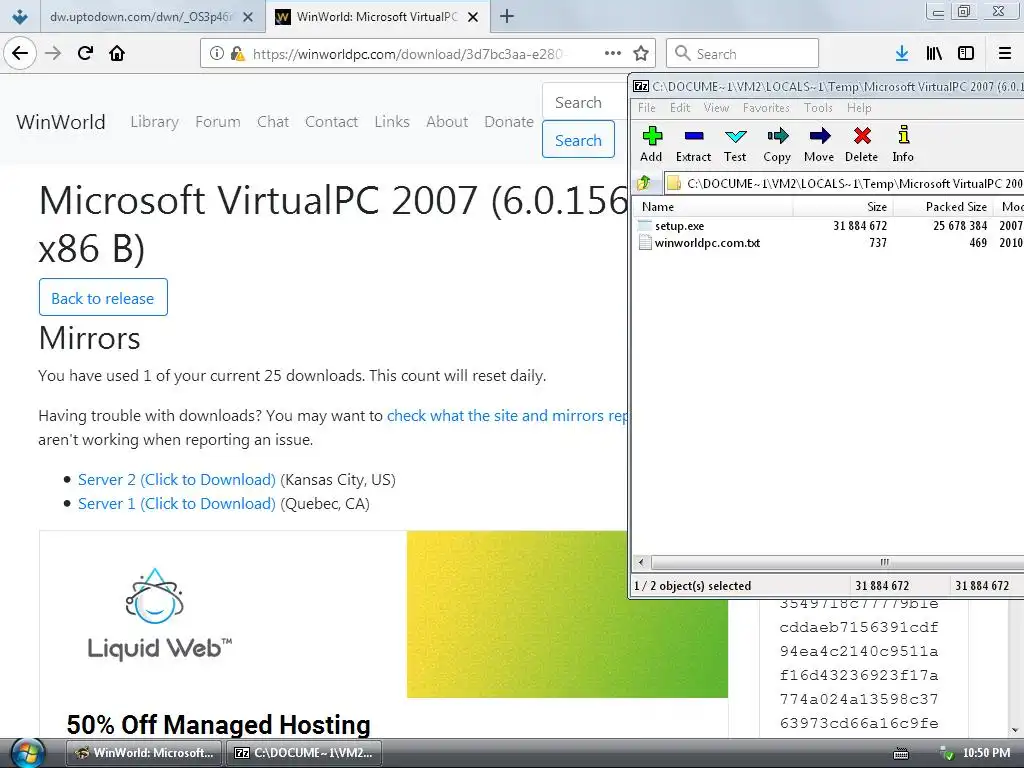Click the Back to release button

[103, 297]
